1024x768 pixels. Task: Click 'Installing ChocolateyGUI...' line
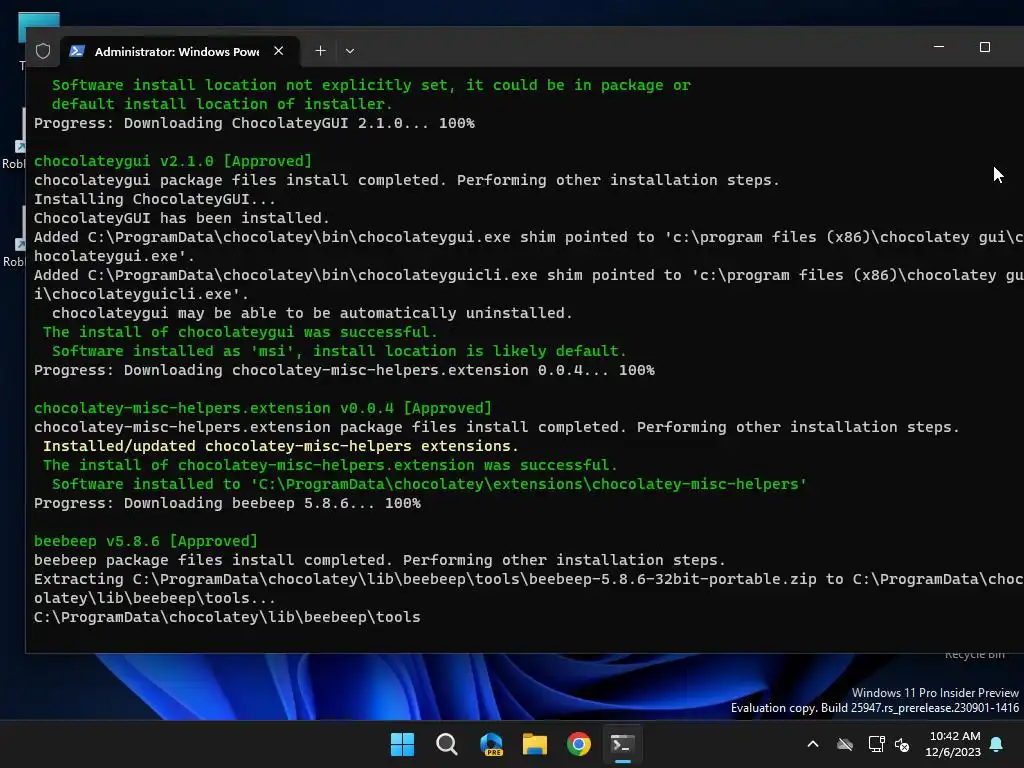tap(155, 199)
